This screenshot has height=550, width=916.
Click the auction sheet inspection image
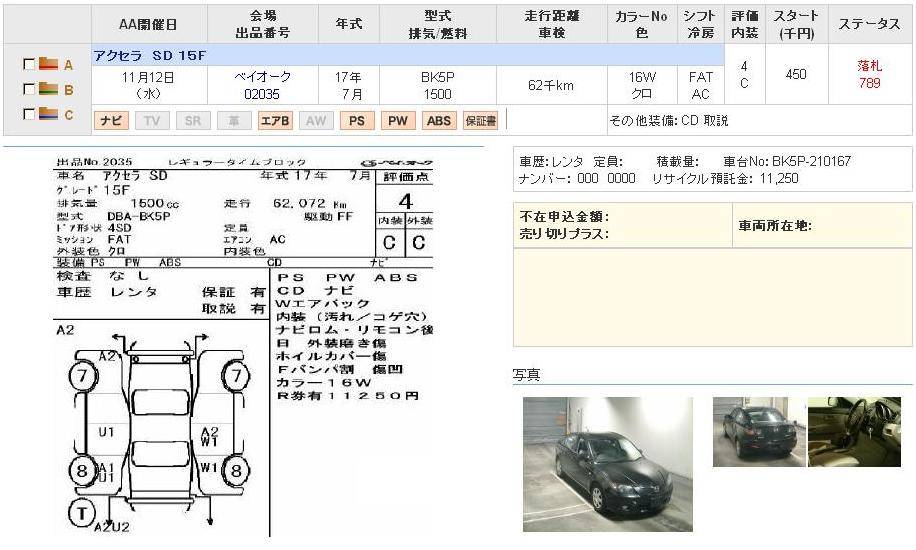point(244,346)
